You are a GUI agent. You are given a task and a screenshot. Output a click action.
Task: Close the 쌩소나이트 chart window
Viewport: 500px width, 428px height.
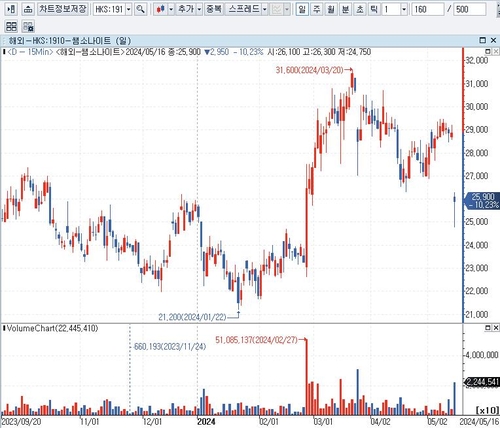(x=494, y=40)
